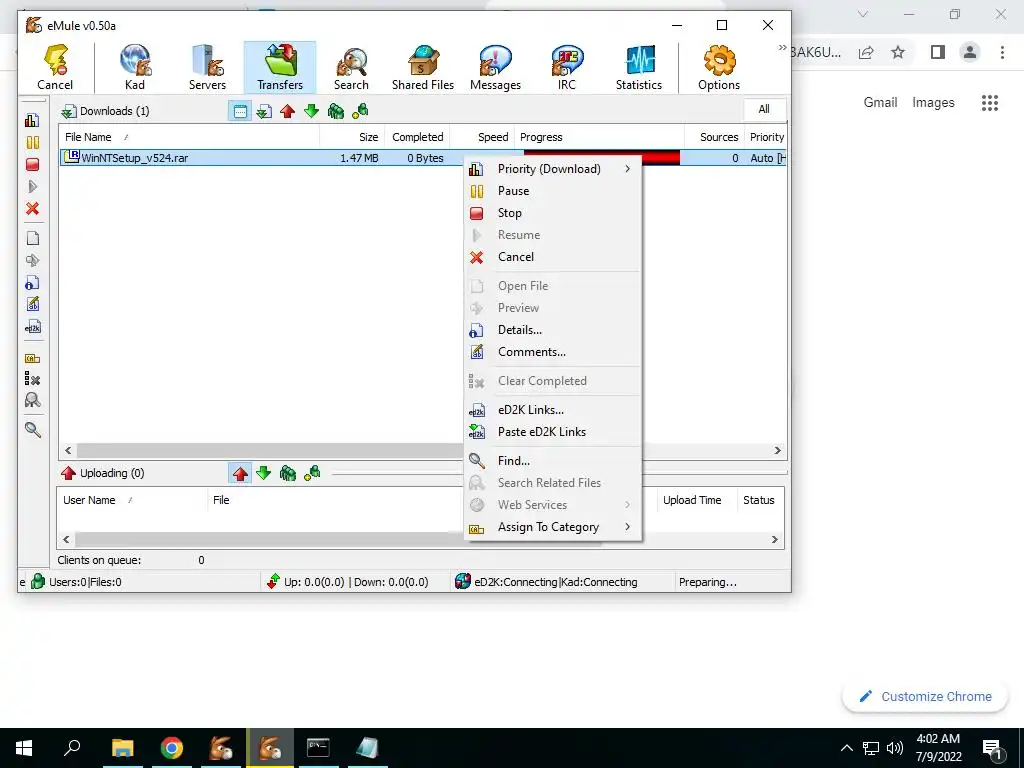The image size is (1024, 768).
Task: Open the Search window
Action: pyautogui.click(x=351, y=67)
